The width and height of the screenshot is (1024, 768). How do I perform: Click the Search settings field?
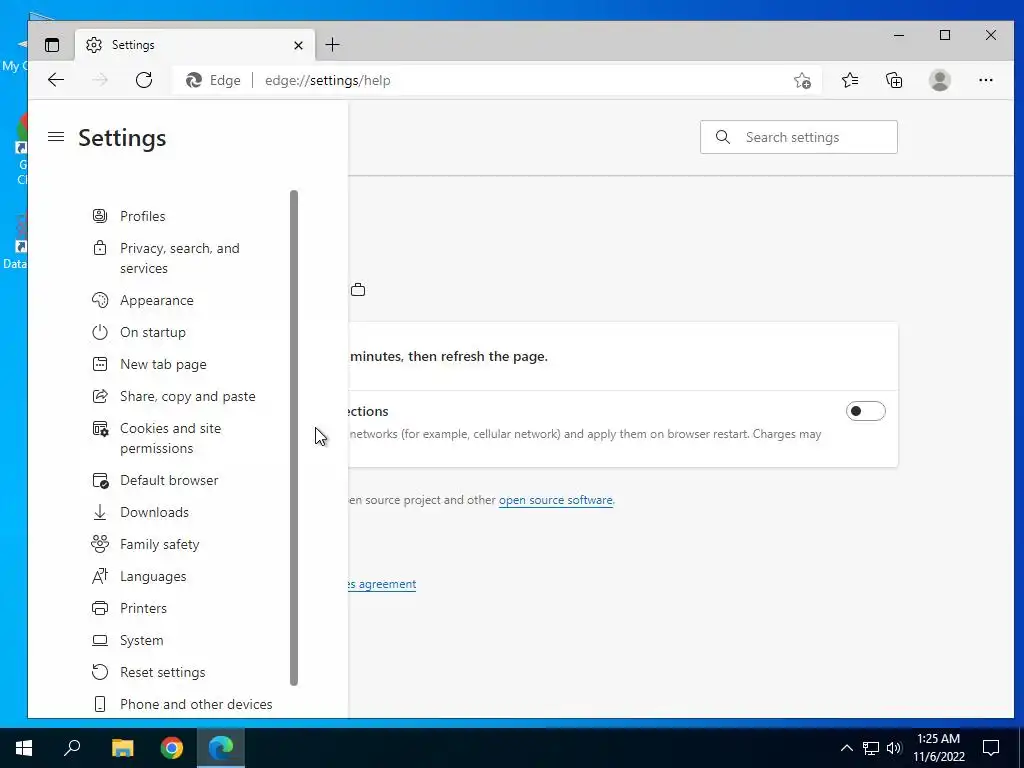[798, 137]
